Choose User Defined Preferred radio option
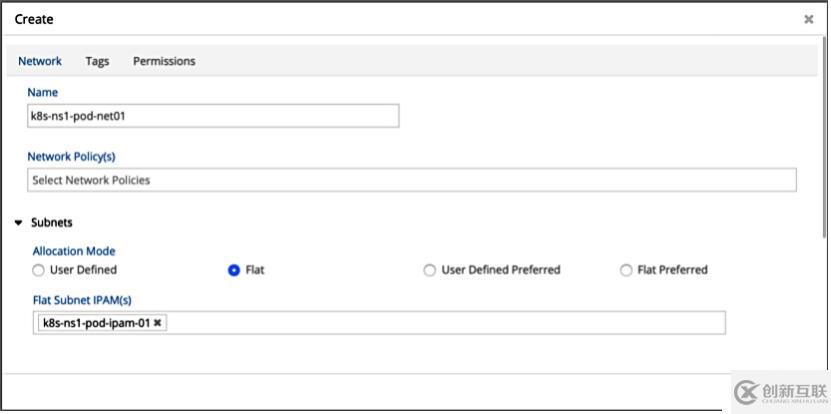This screenshot has height=414, width=831. [430, 270]
